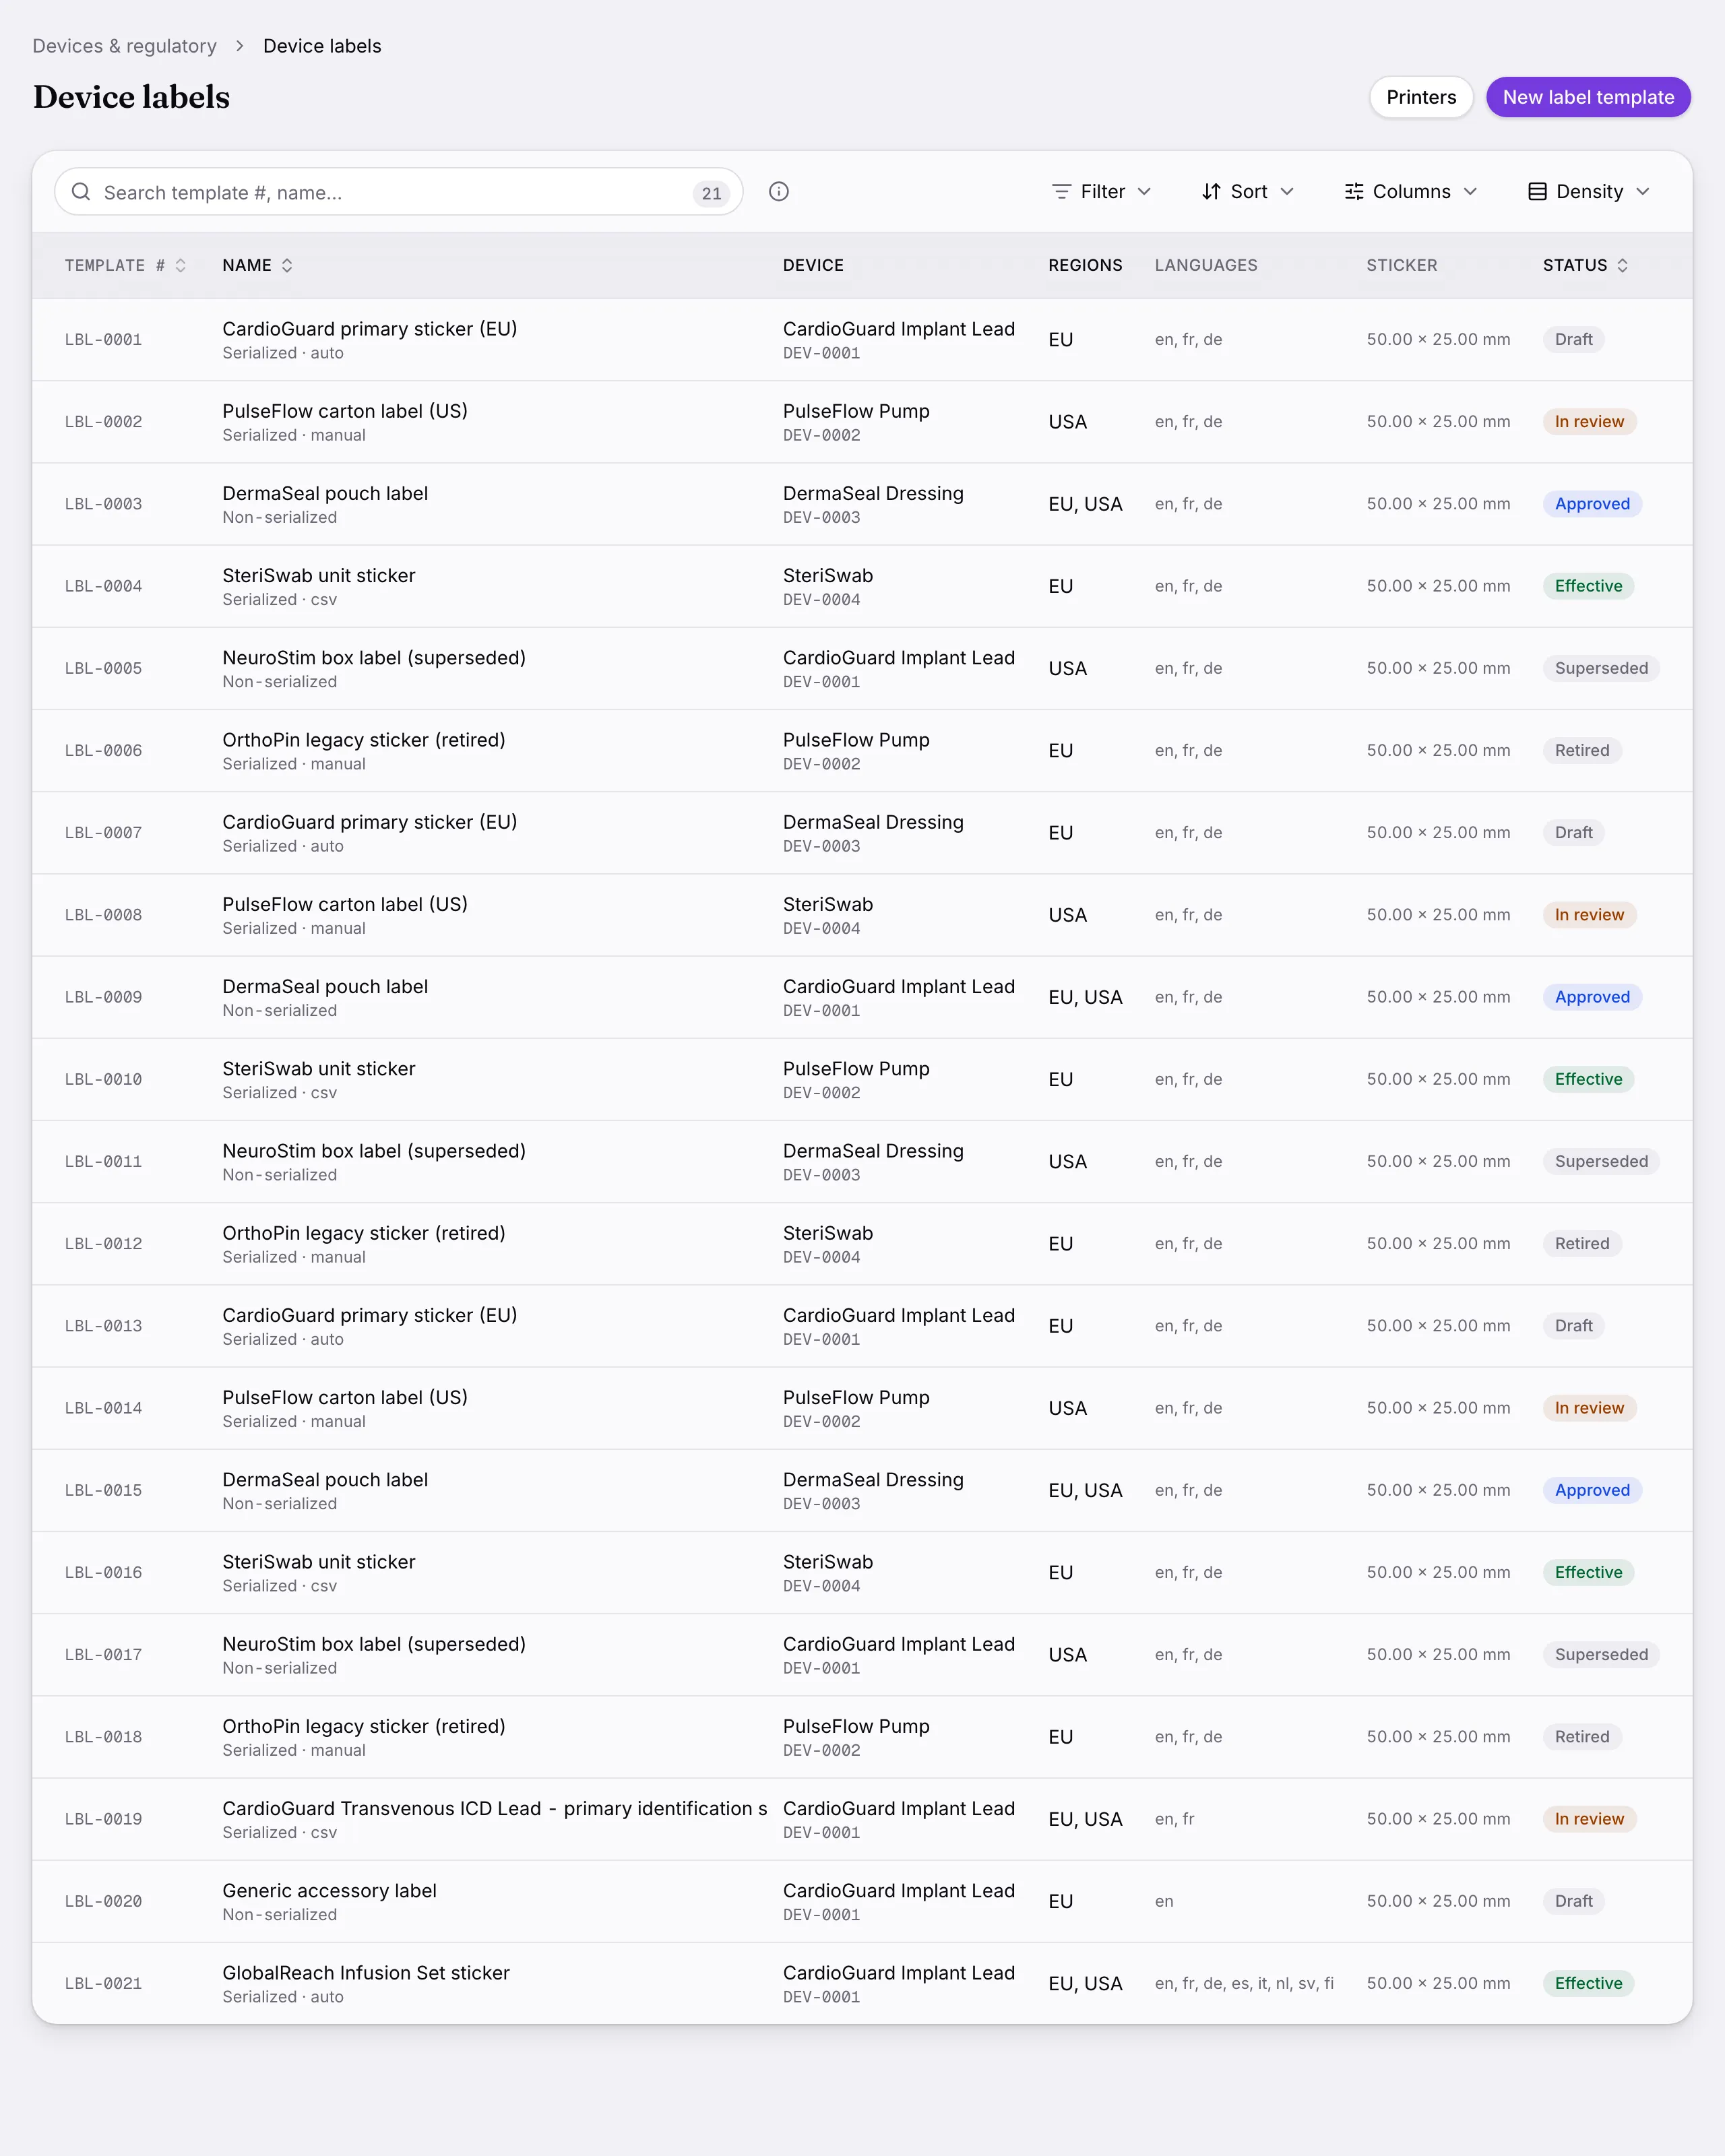Click the magnifier icon in search box
1725x2156 pixels.
pyautogui.click(x=81, y=192)
